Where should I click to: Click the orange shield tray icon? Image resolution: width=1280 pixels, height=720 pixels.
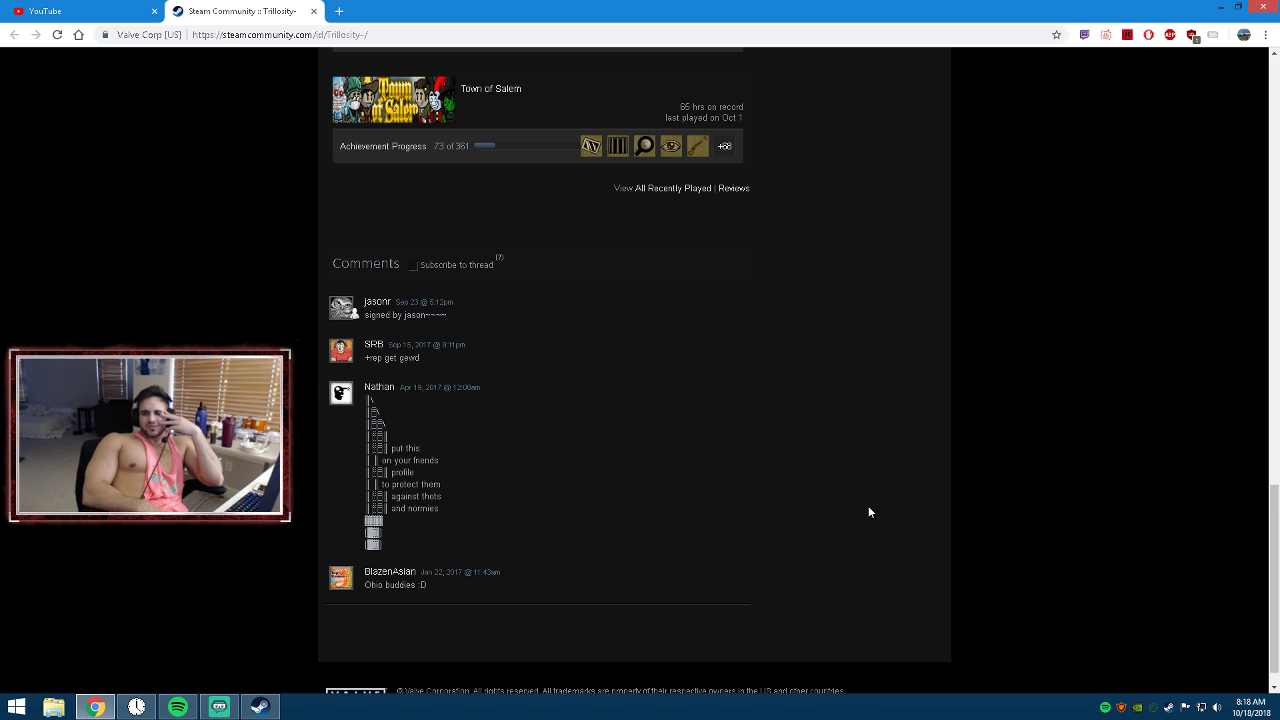pos(1121,707)
